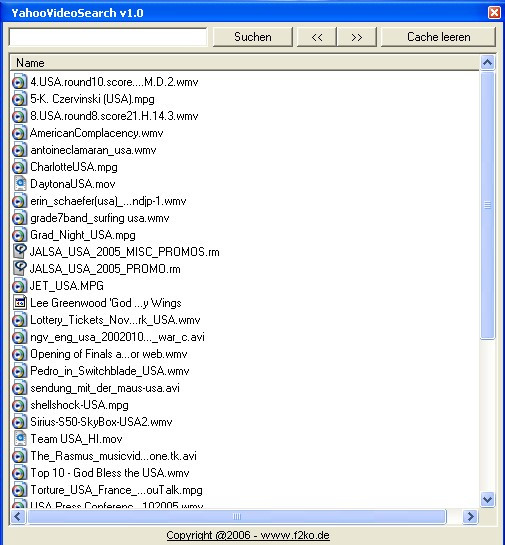Screen dimensions: 505x545
Task: Select file name JALSA_USA_2005_PROMO.rm
Action: click(x=105, y=269)
